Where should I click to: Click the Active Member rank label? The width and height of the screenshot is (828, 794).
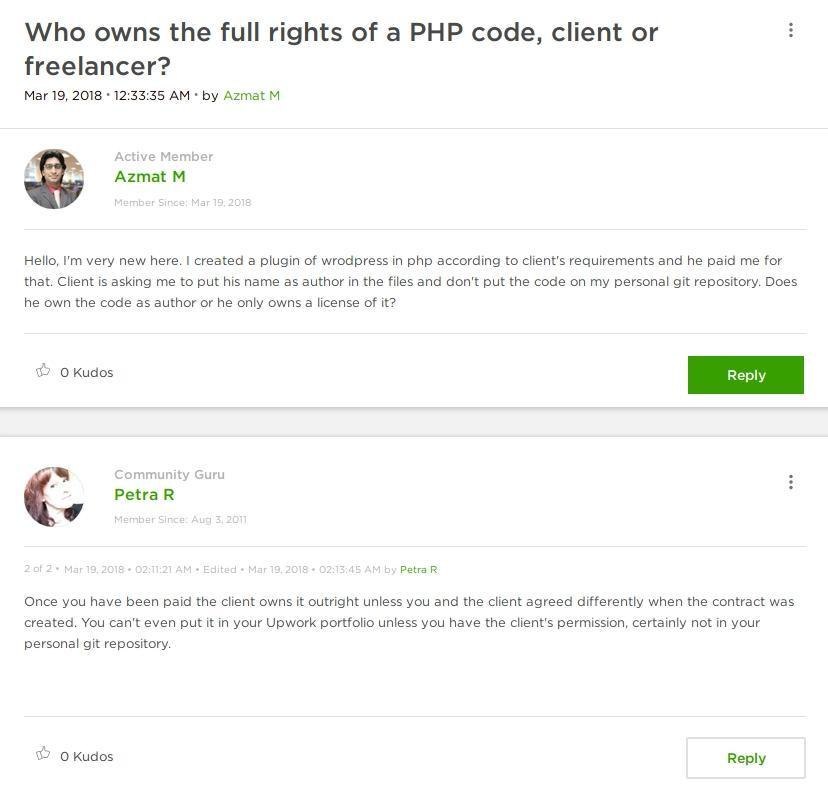163,156
